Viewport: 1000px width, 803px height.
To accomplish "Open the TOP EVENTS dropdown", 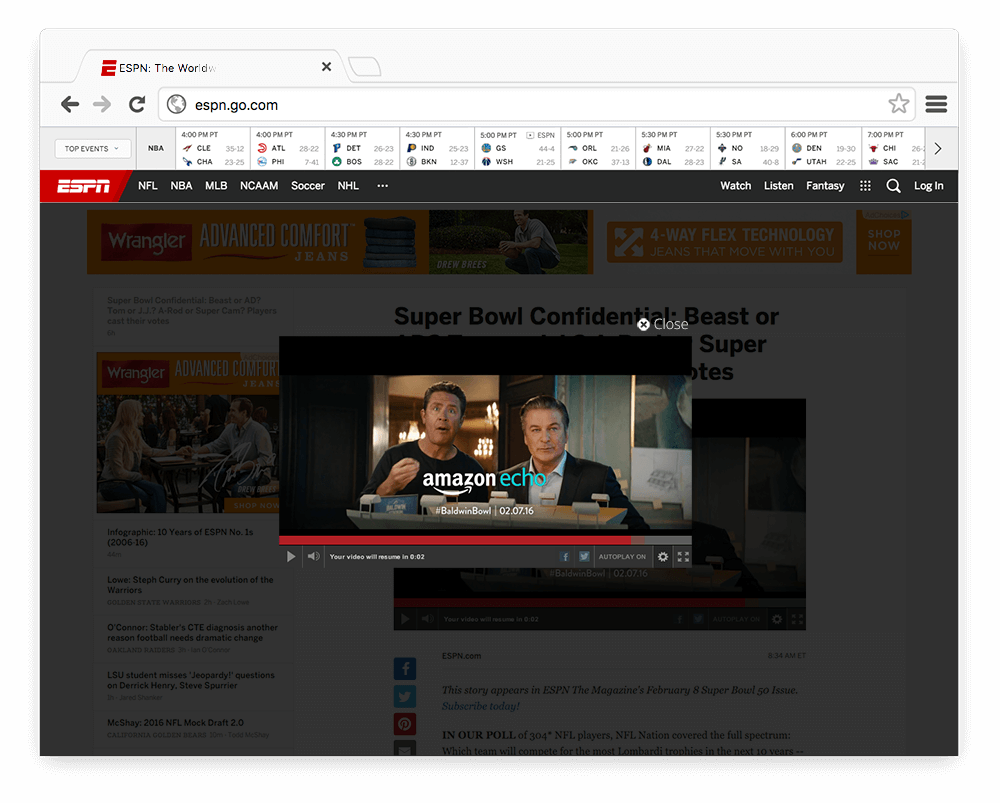I will pyautogui.click(x=92, y=149).
